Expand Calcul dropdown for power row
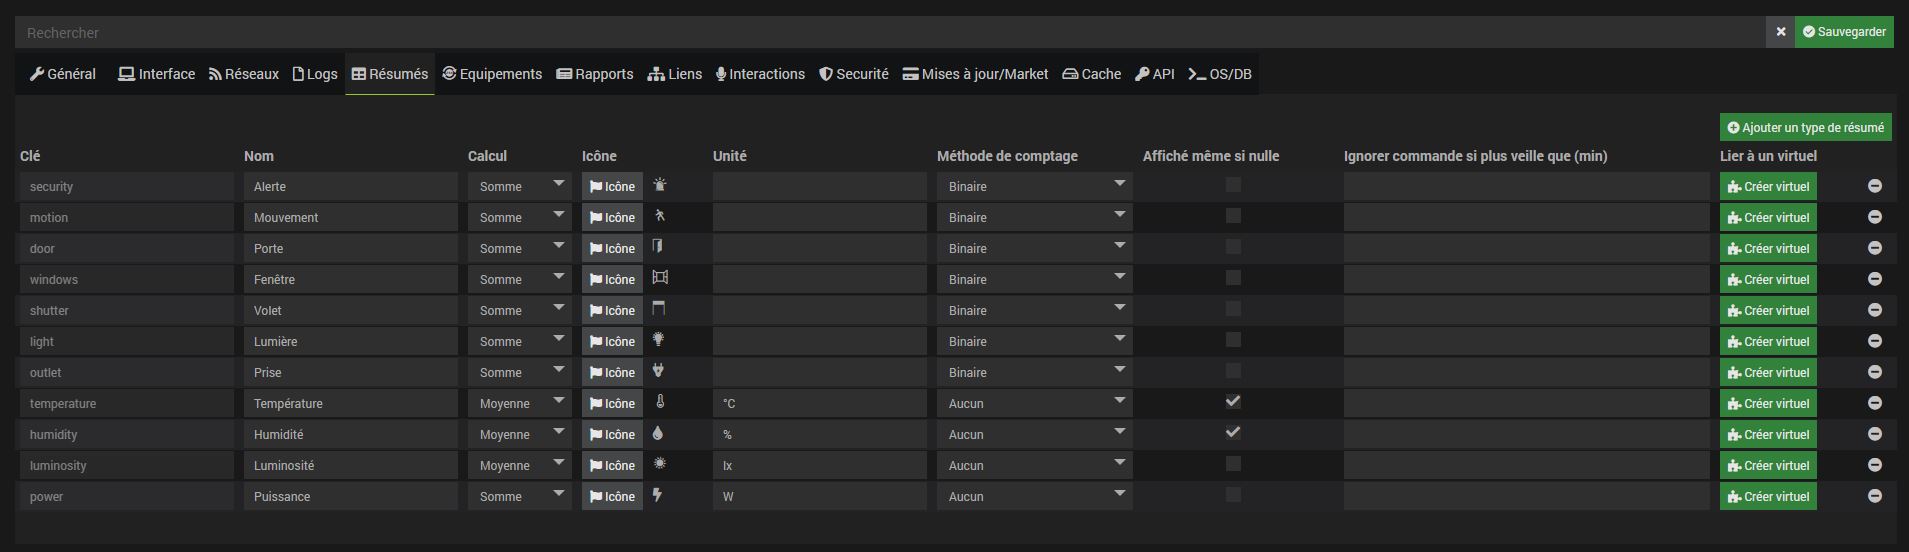1909x552 pixels. (x=519, y=497)
